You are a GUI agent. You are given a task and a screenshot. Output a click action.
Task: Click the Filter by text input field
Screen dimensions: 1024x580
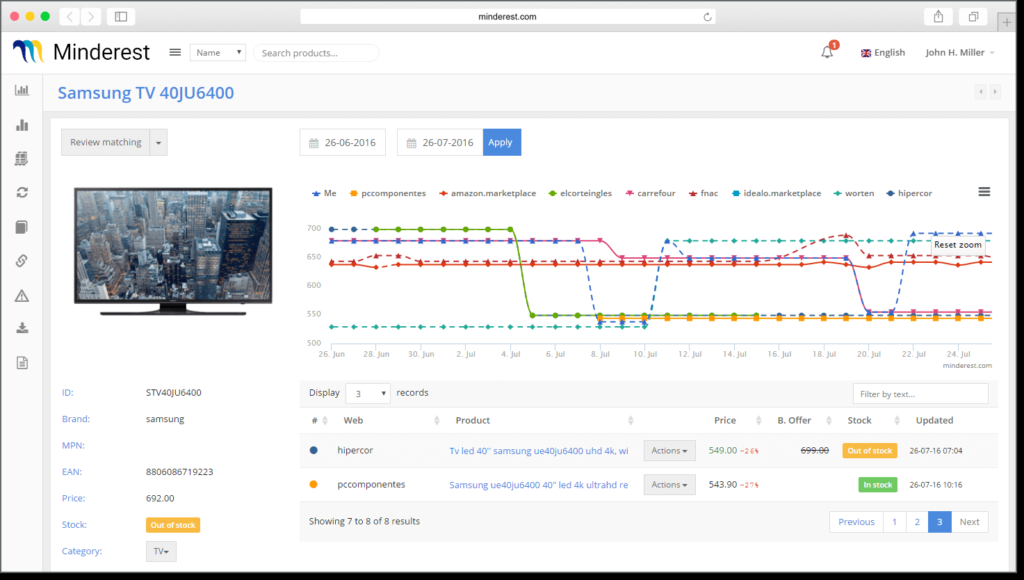920,394
